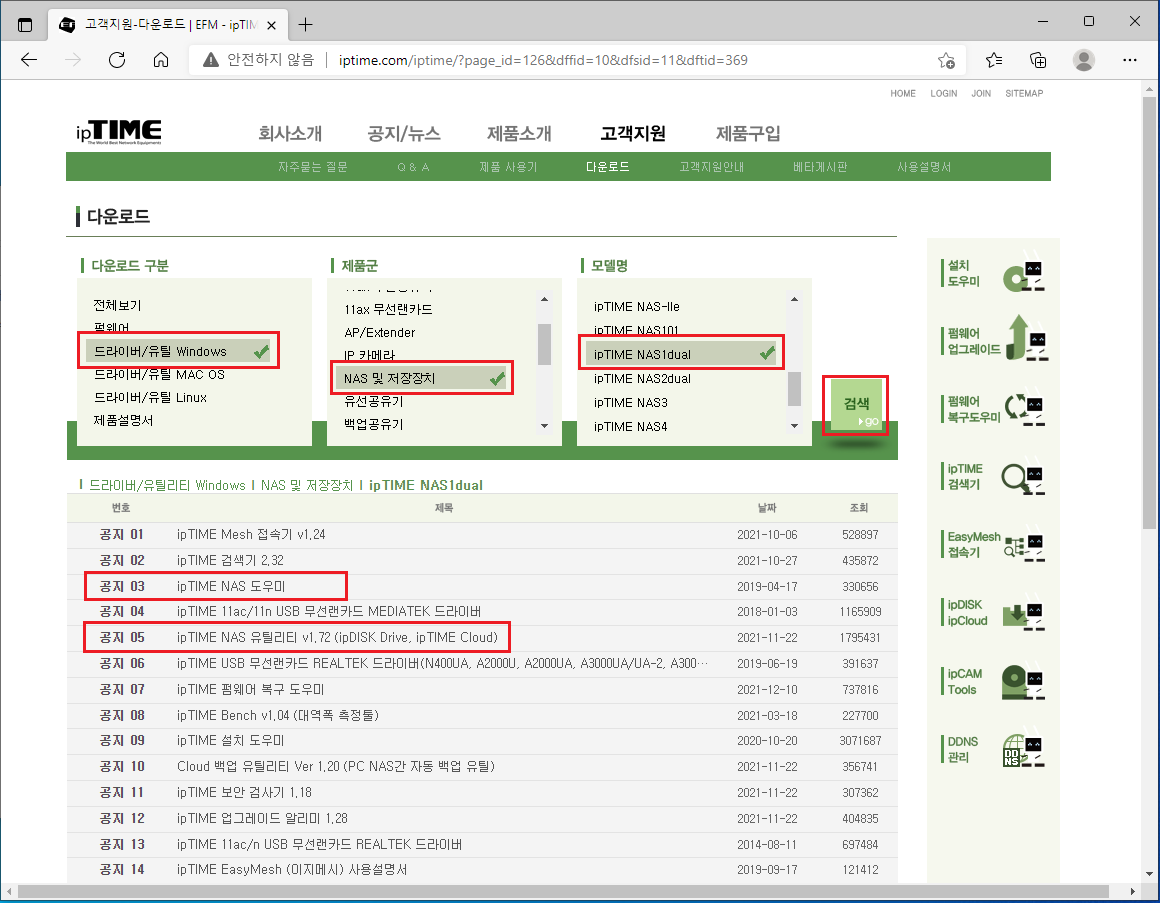
Task: Select 전체보기 download type
Action: tap(118, 305)
